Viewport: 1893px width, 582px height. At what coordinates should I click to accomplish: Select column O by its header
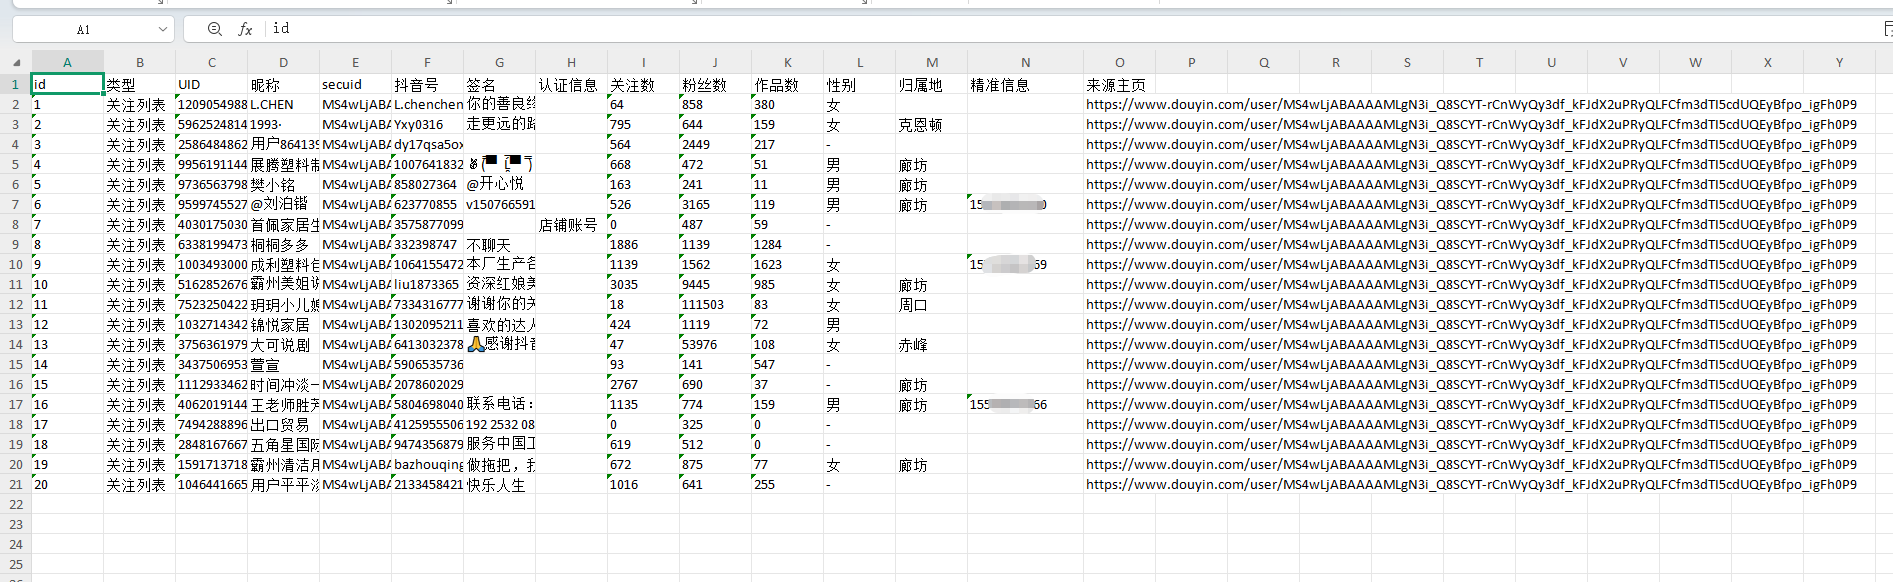(x=1119, y=62)
